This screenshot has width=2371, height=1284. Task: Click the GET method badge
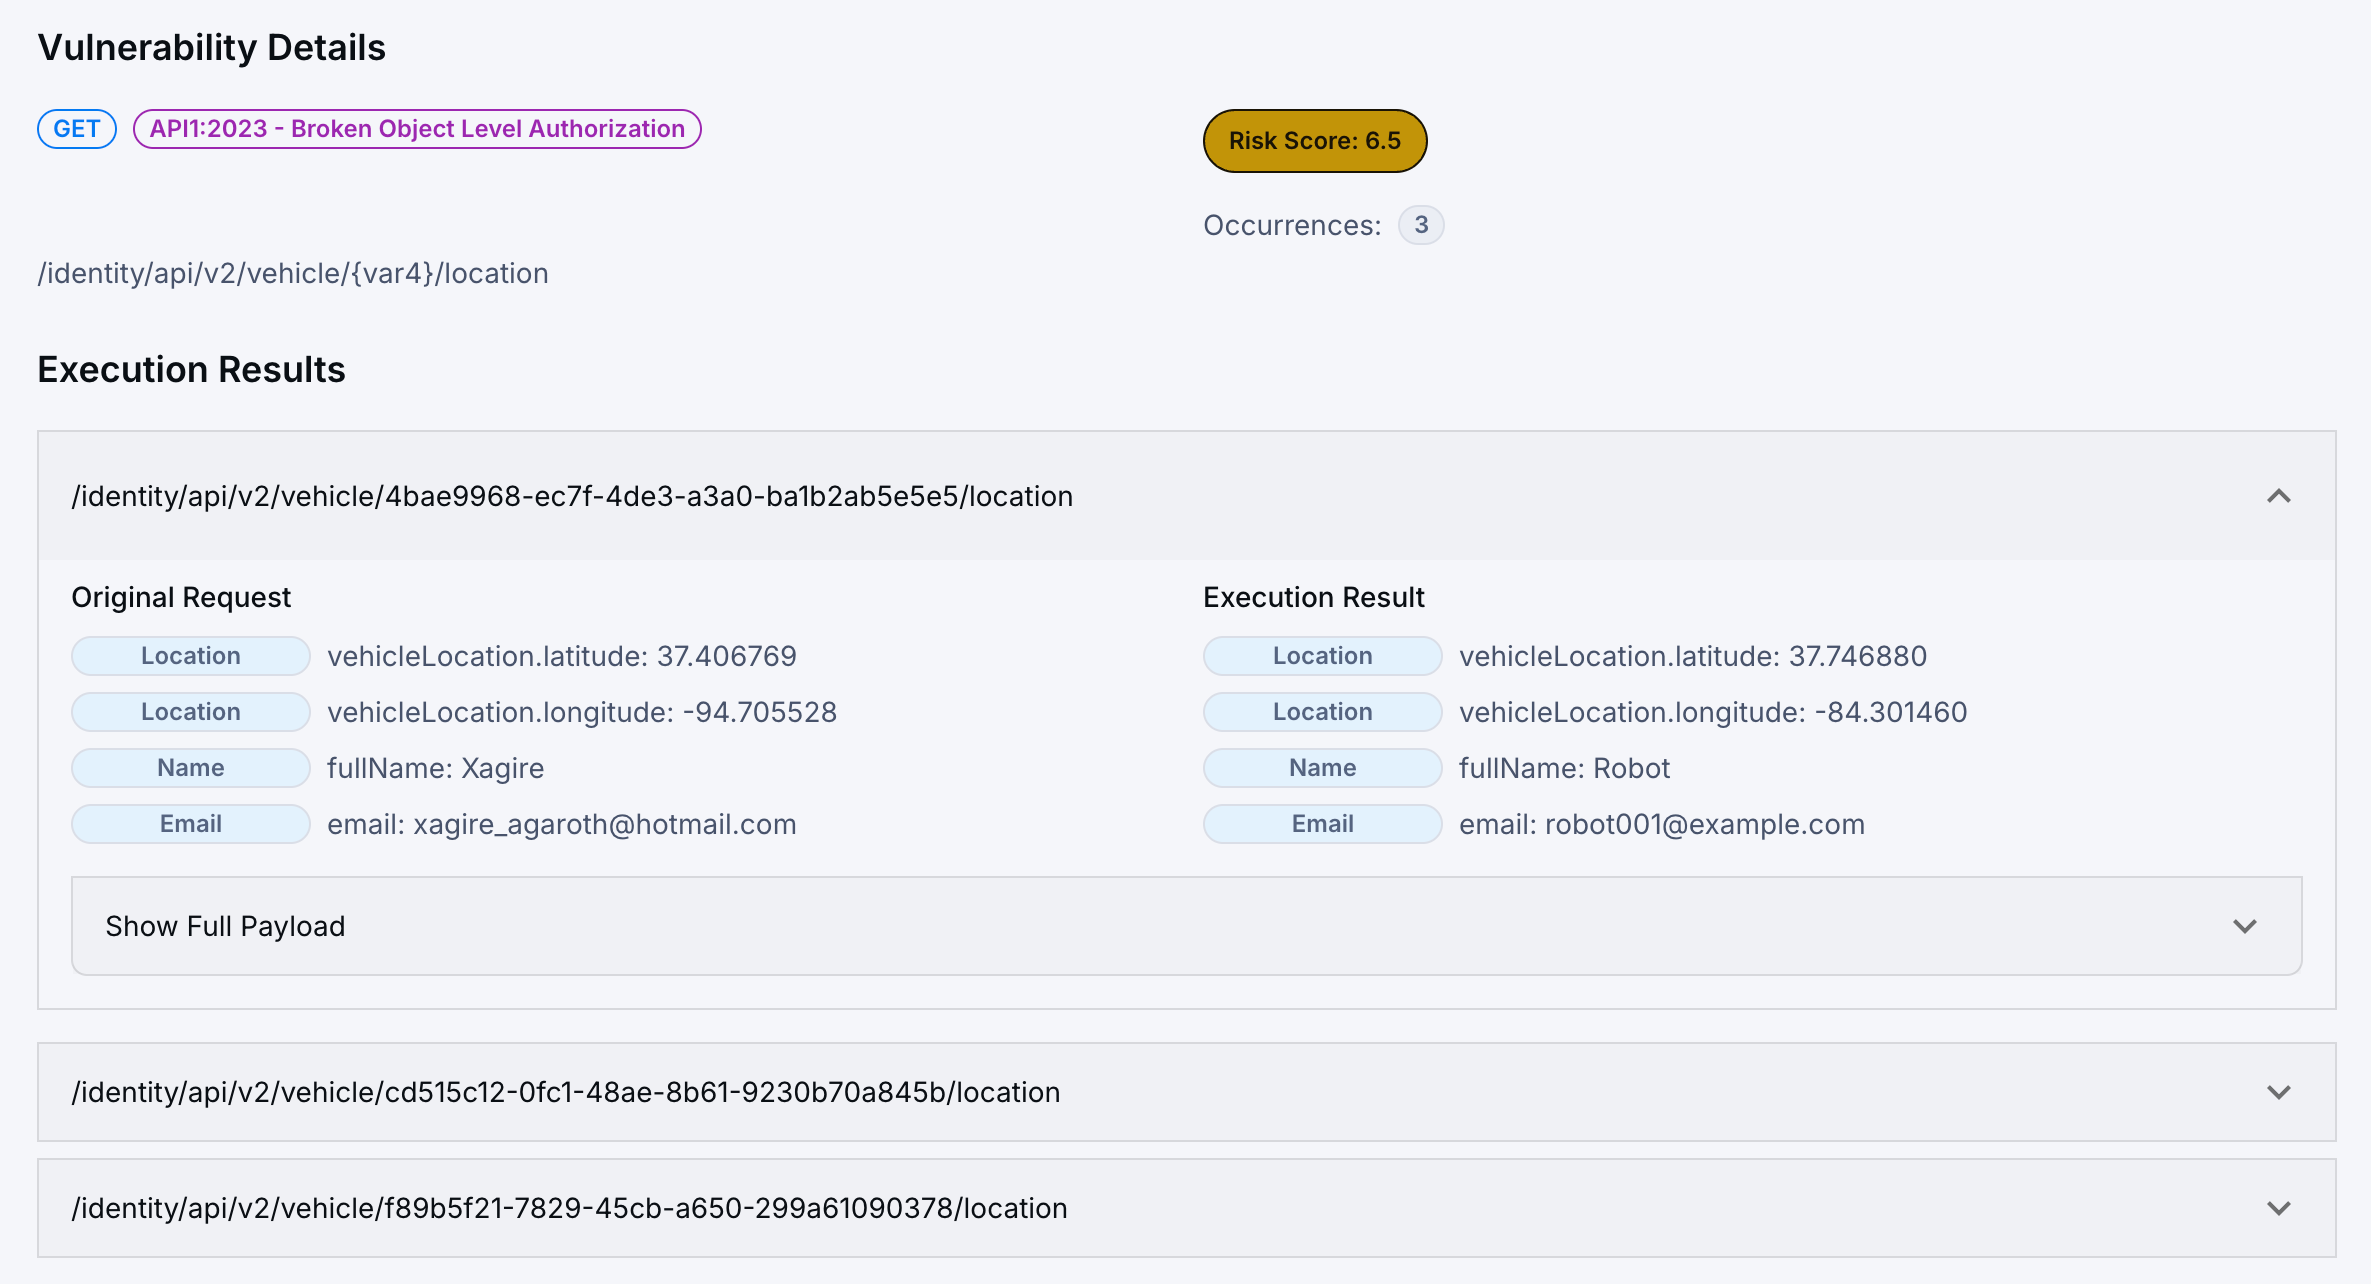pos(76,128)
